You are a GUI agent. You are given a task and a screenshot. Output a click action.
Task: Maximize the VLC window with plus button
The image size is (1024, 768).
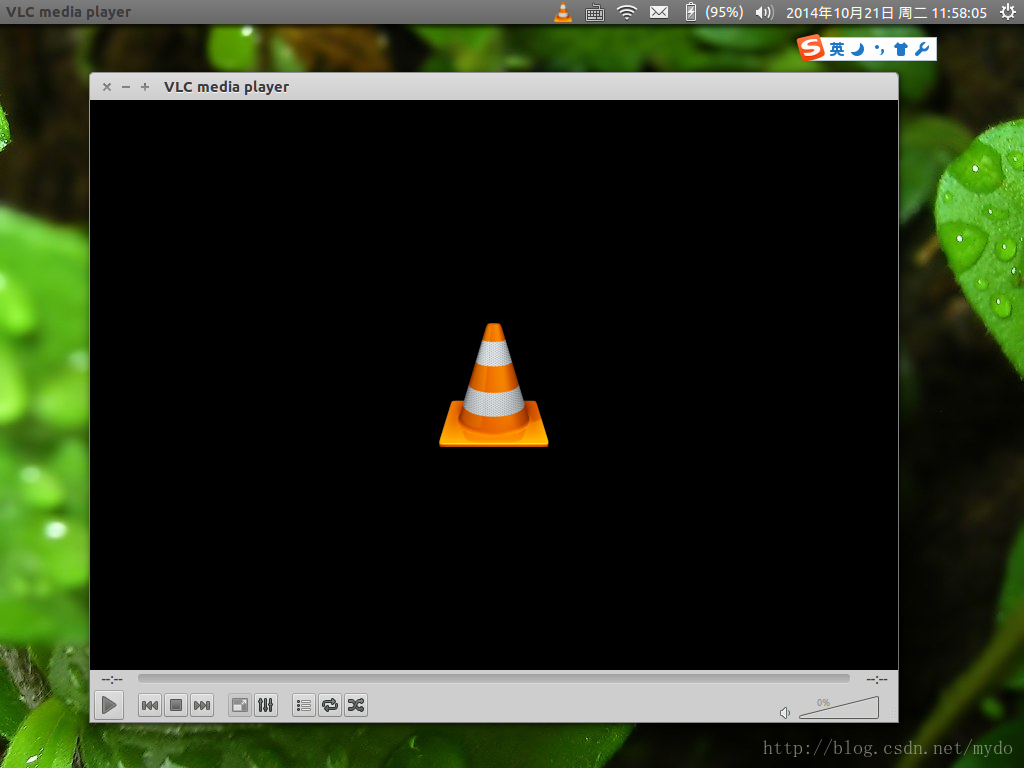coord(145,87)
